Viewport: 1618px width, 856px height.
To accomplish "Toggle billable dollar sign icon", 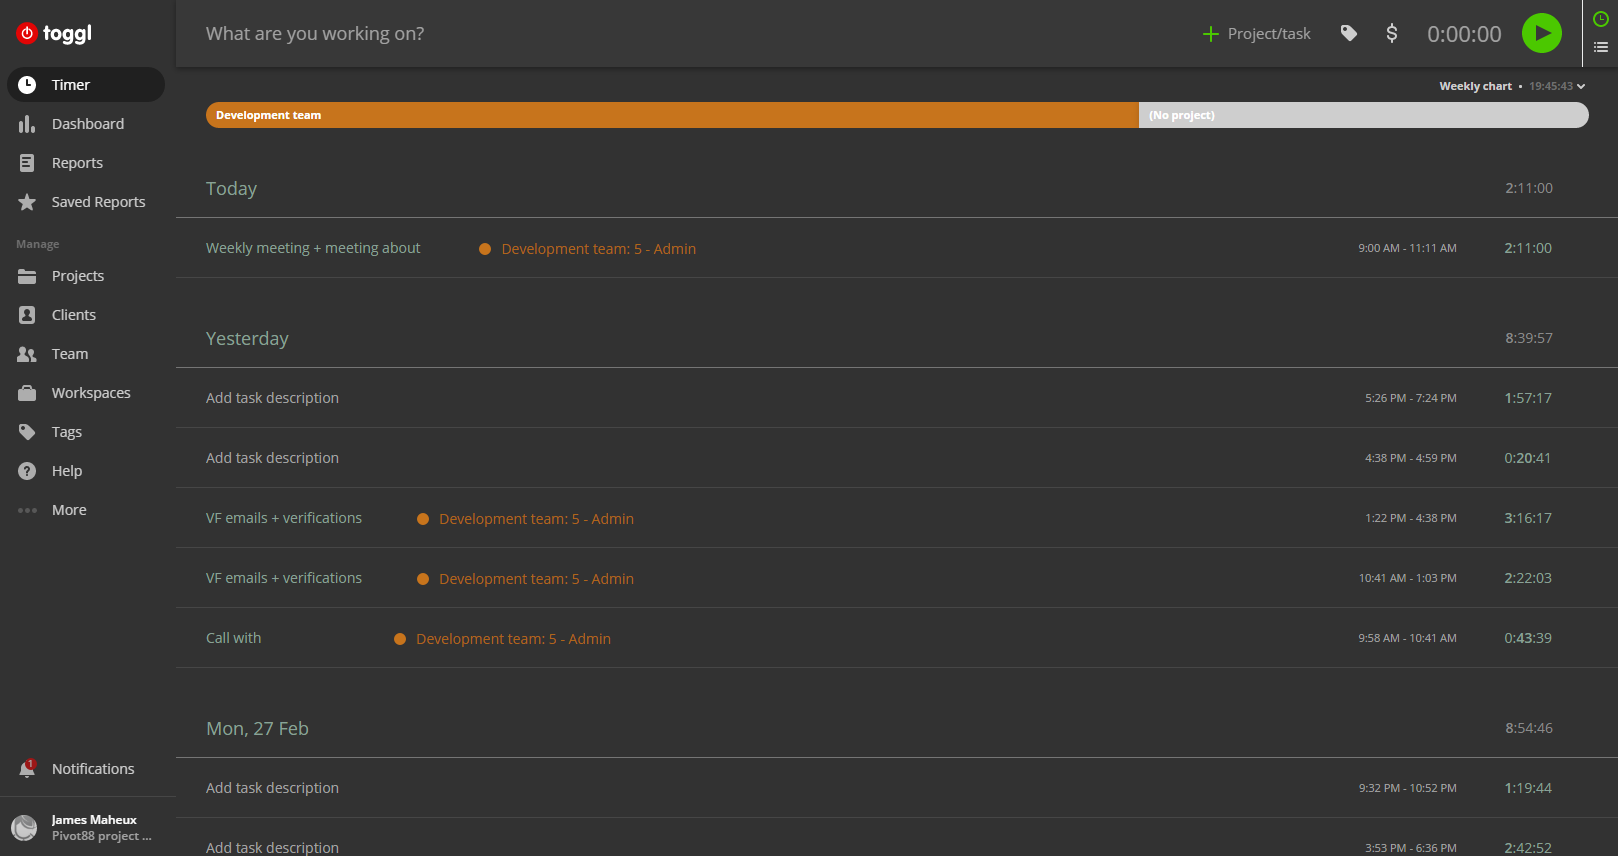I will [x=1392, y=33].
